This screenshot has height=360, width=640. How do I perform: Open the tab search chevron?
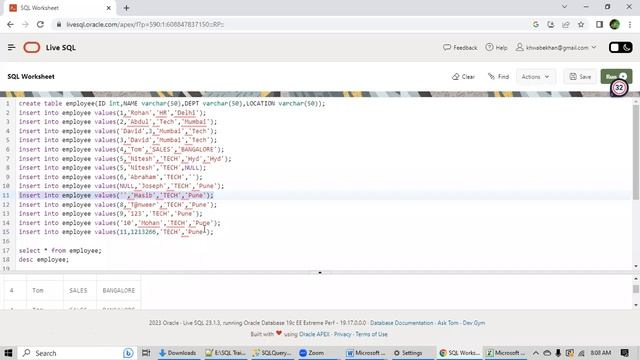coord(564,7)
